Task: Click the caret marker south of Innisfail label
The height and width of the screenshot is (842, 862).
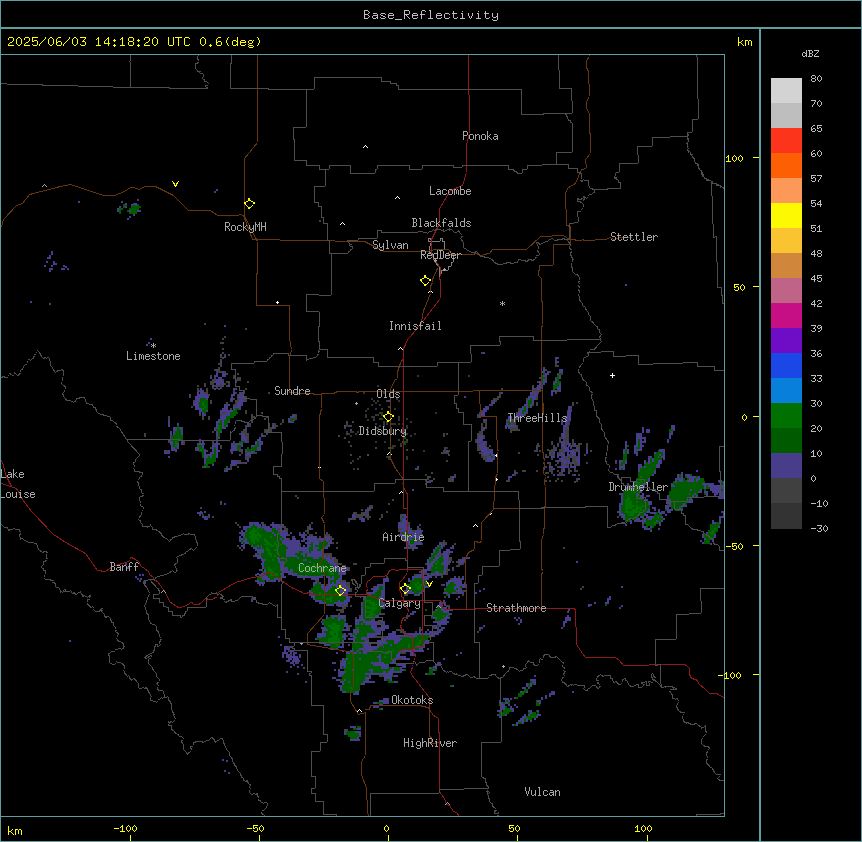Action: pyautogui.click(x=400, y=348)
